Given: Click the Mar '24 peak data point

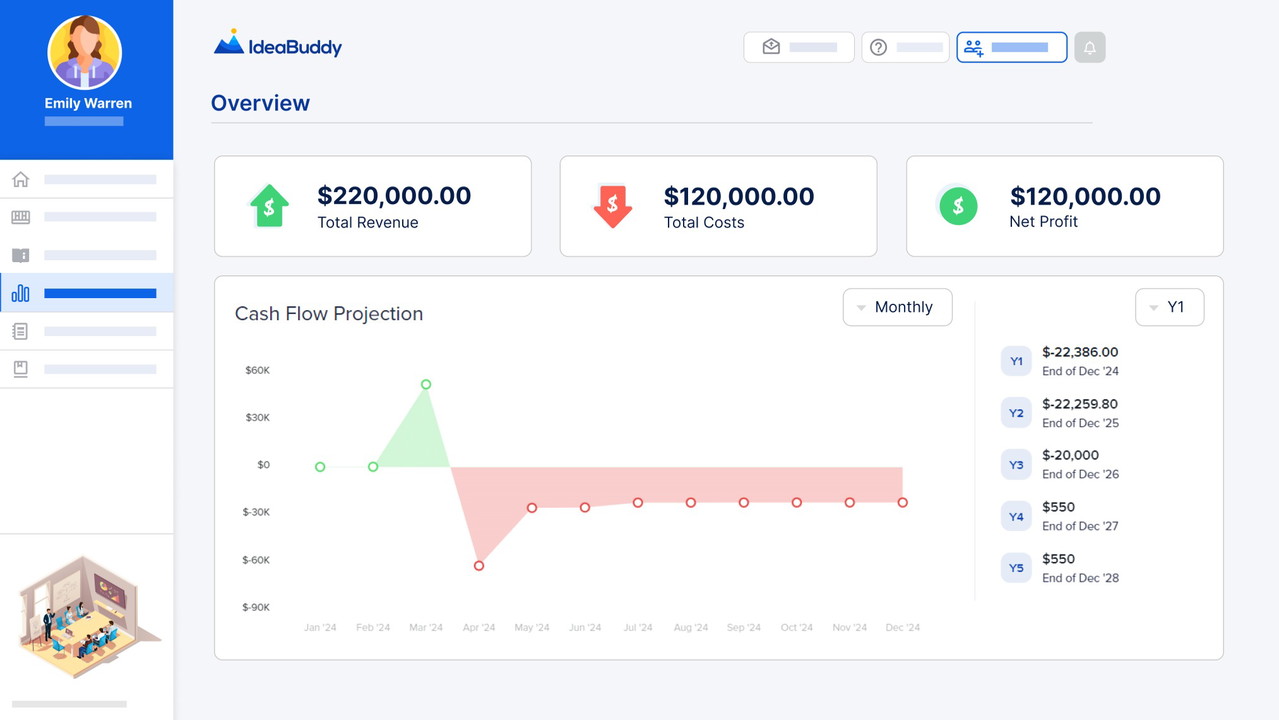Looking at the screenshot, I should coord(426,384).
